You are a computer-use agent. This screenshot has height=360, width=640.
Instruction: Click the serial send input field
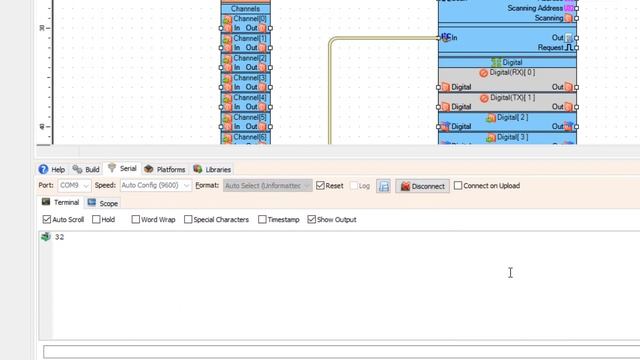(341, 352)
